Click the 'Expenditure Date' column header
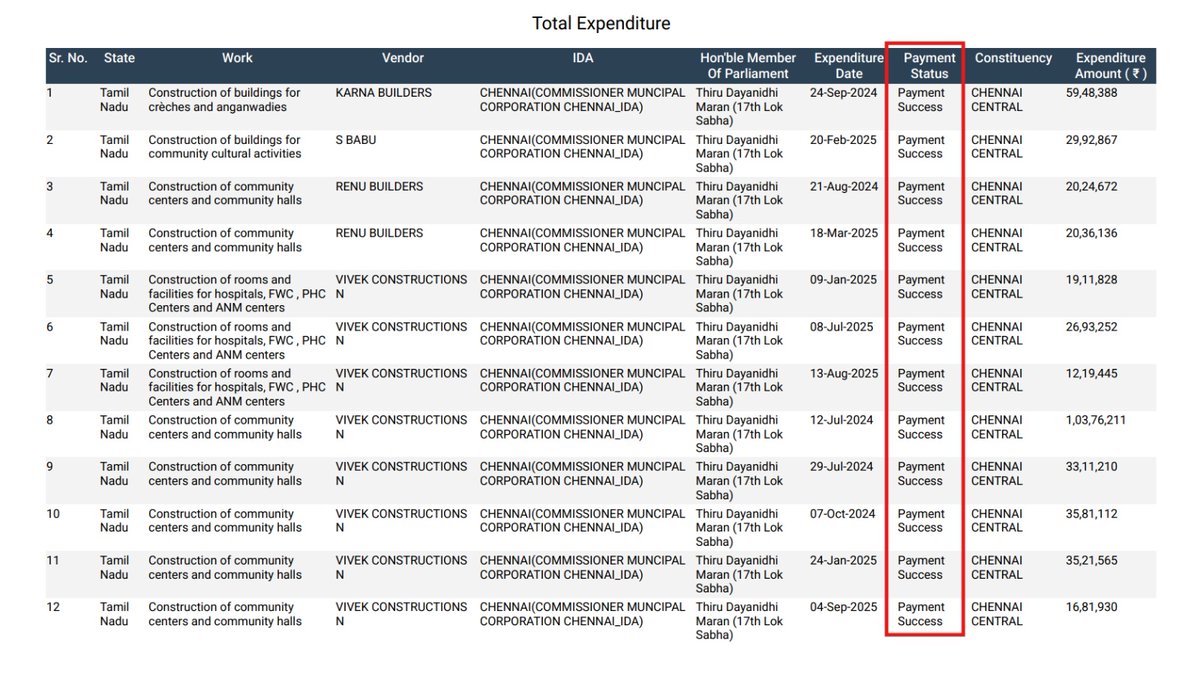Image resolution: width=1200 pixels, height=674 pixels. (x=849, y=65)
